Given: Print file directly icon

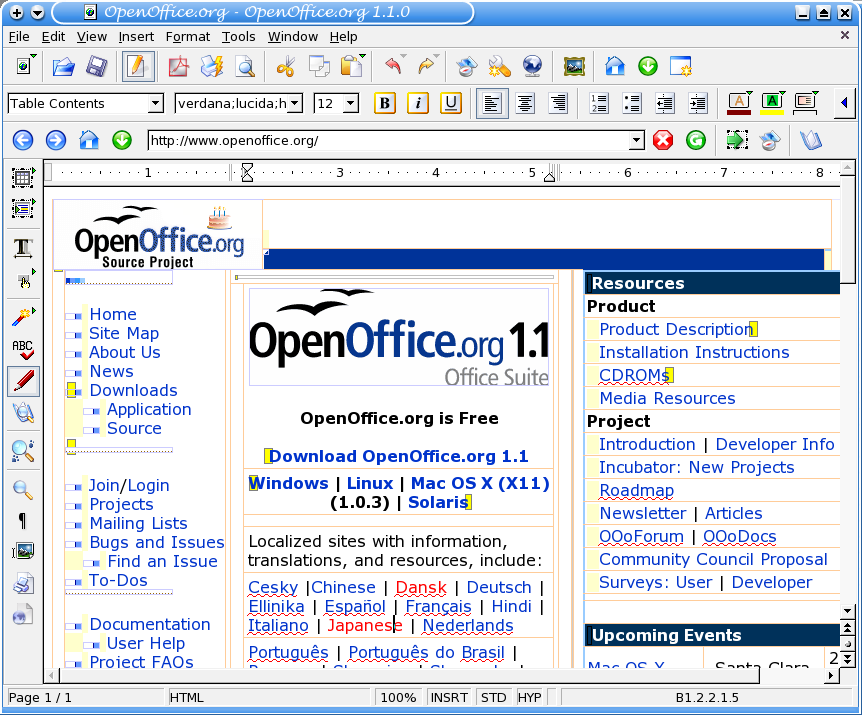Looking at the screenshot, I should [x=212, y=67].
